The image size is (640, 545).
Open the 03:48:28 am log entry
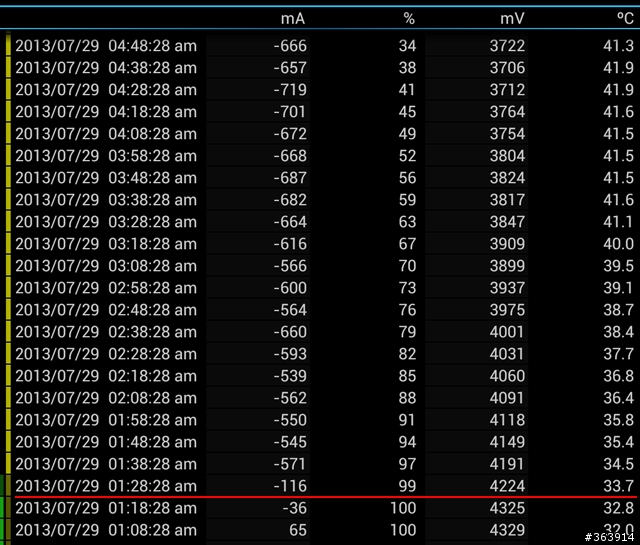click(320, 178)
